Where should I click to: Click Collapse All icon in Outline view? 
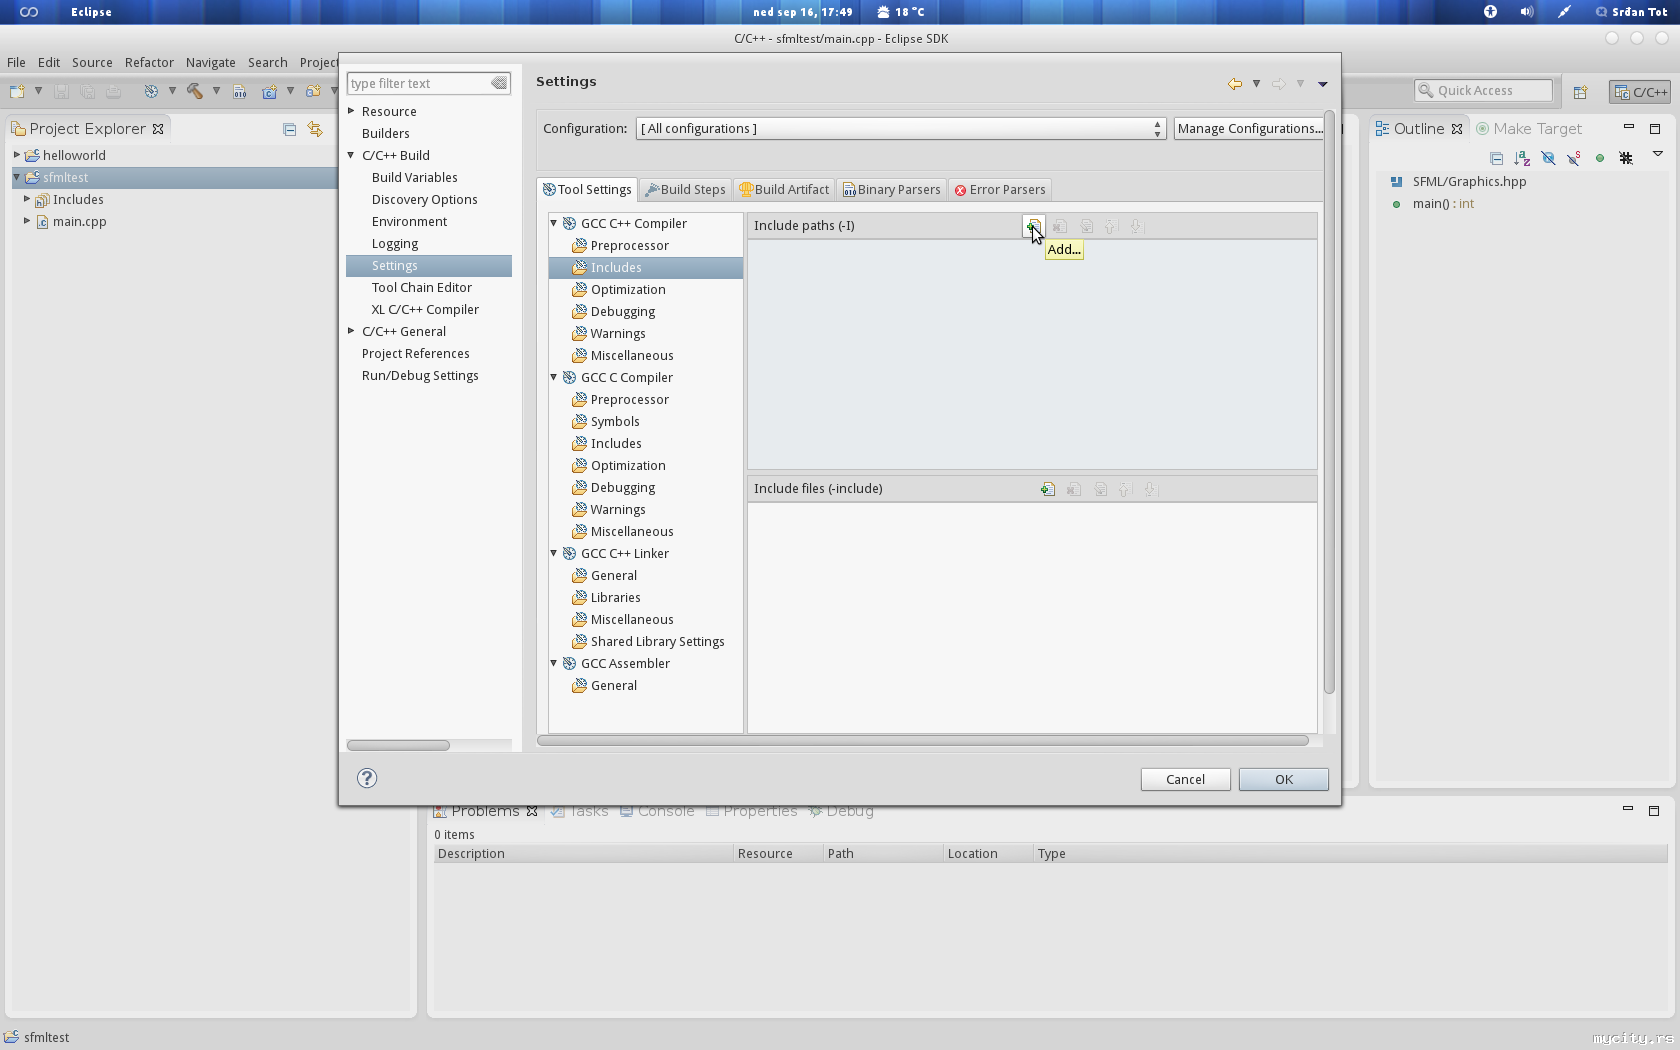tap(1496, 158)
